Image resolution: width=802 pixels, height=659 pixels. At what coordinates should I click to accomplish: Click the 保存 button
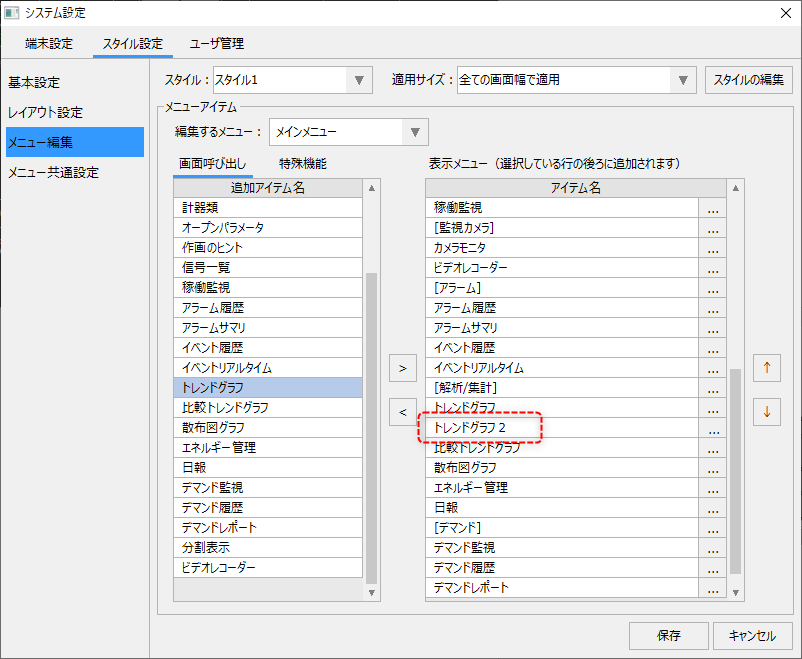point(668,635)
